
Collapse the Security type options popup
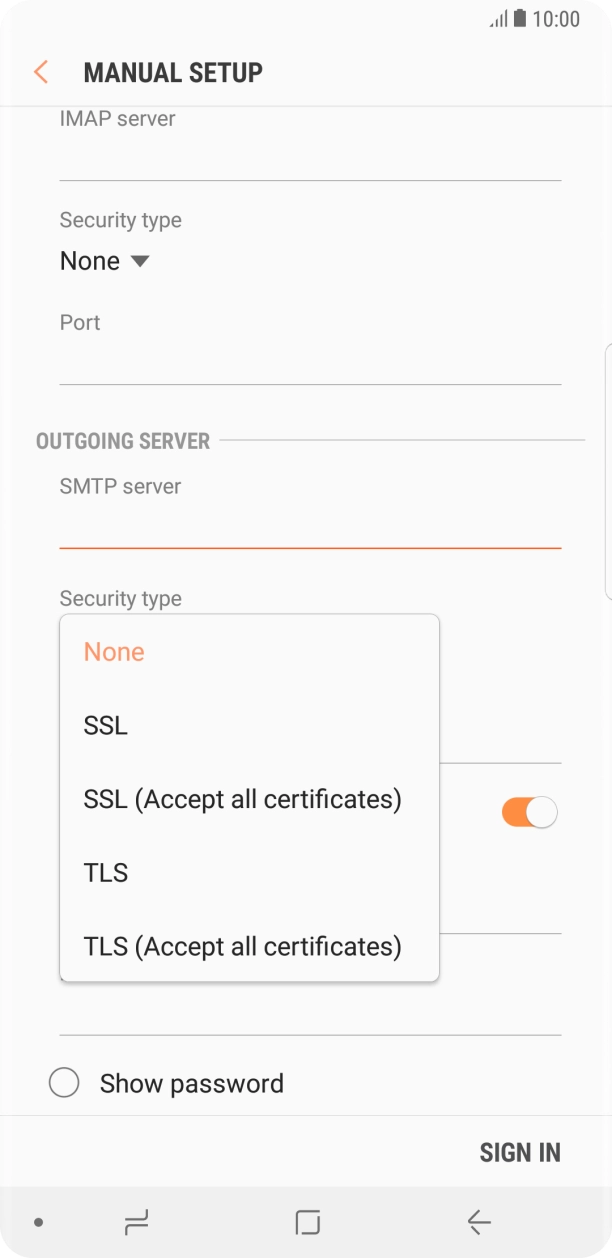120,598
